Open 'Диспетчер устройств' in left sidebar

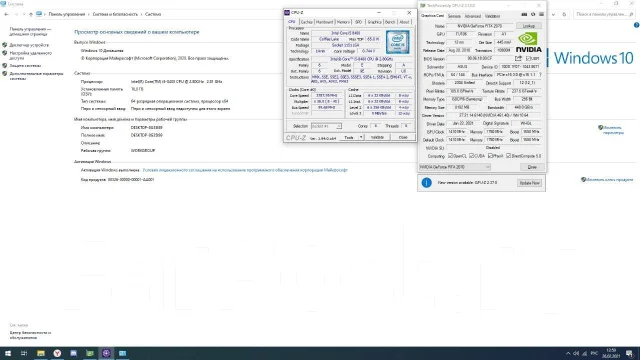tap(29, 45)
